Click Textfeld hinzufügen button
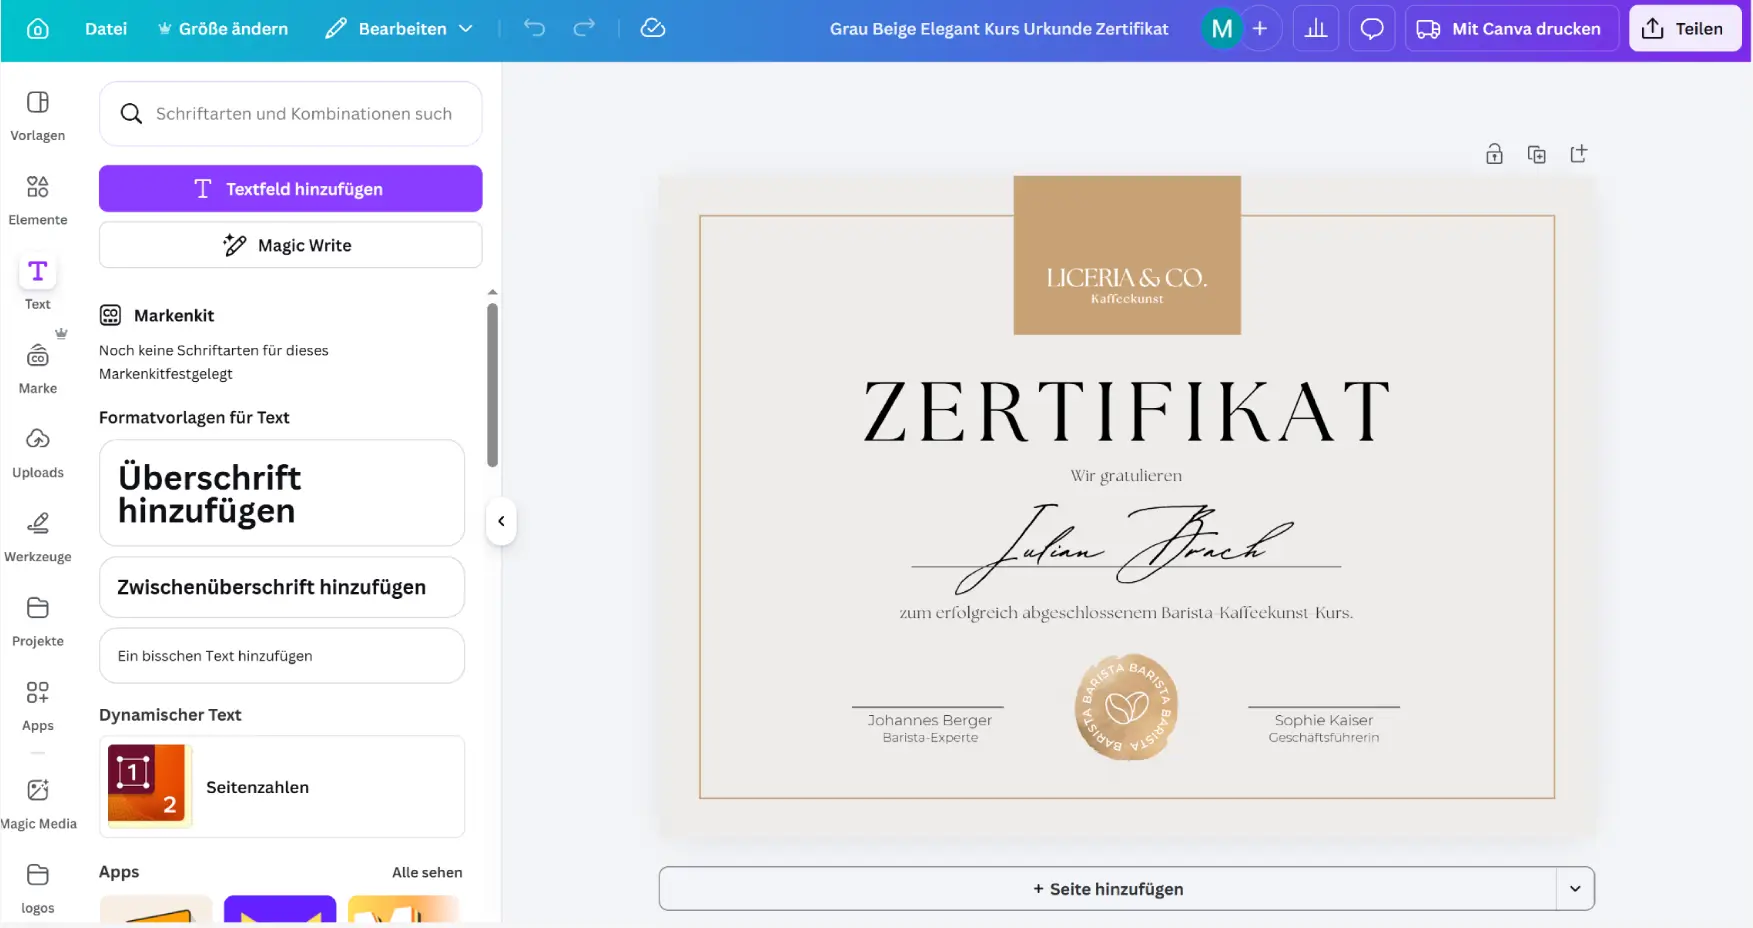 pos(290,189)
